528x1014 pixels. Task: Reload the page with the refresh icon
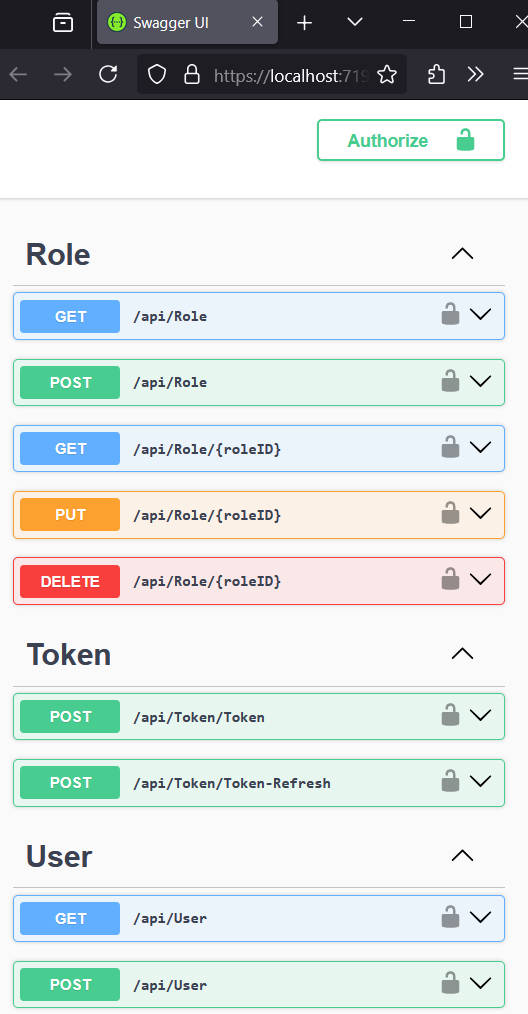pyautogui.click(x=108, y=75)
